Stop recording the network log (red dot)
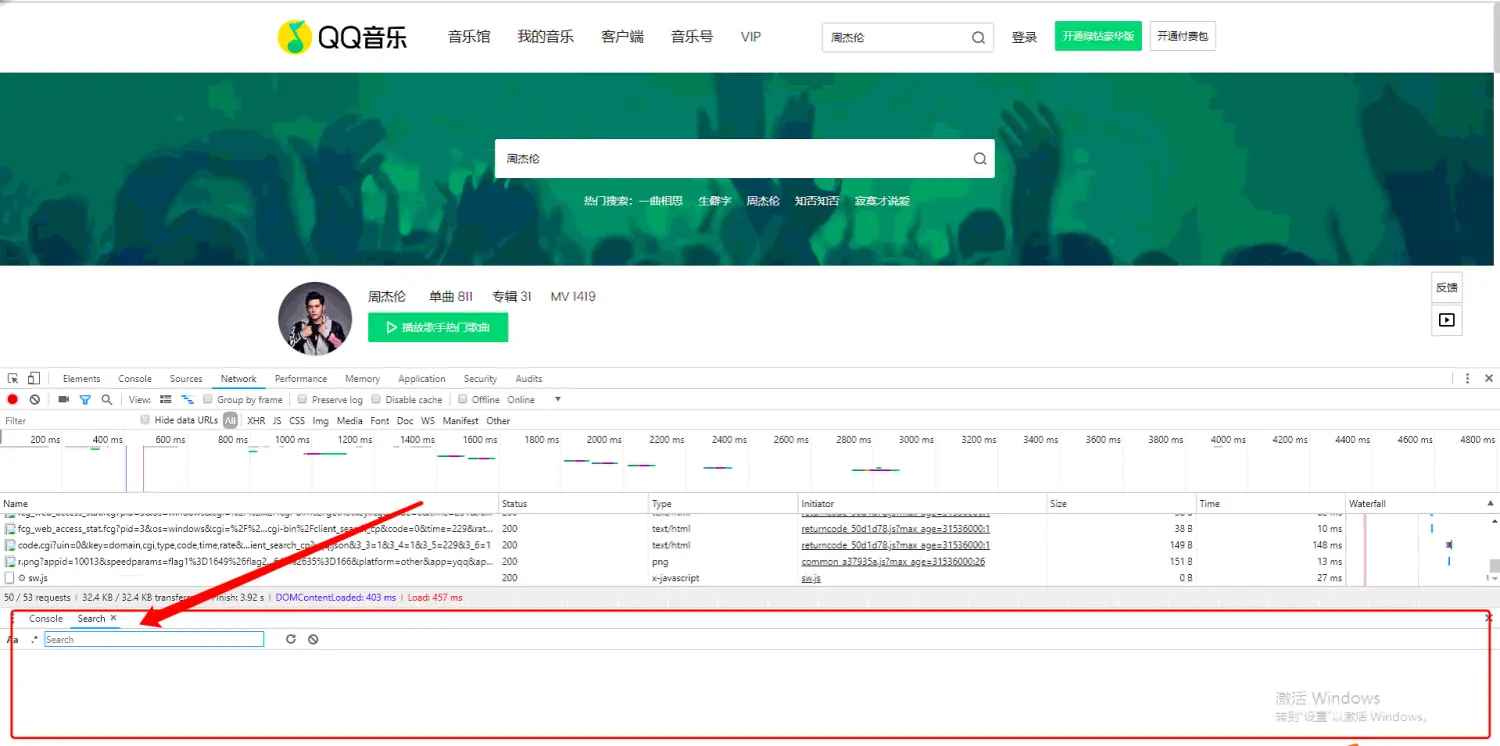 point(13,400)
